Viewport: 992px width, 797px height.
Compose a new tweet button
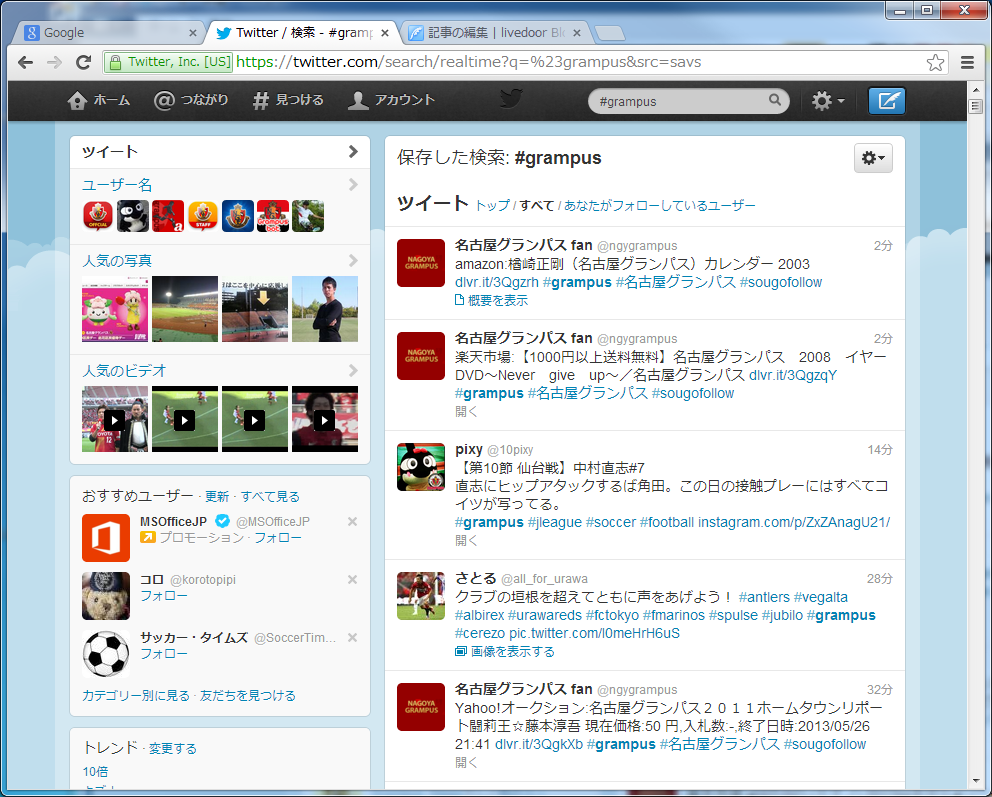886,101
